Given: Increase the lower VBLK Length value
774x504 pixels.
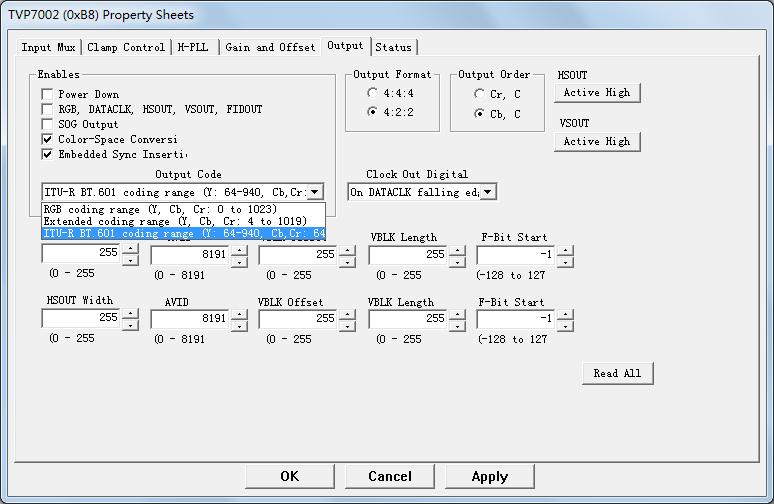Looking at the screenshot, I should click(x=458, y=314).
